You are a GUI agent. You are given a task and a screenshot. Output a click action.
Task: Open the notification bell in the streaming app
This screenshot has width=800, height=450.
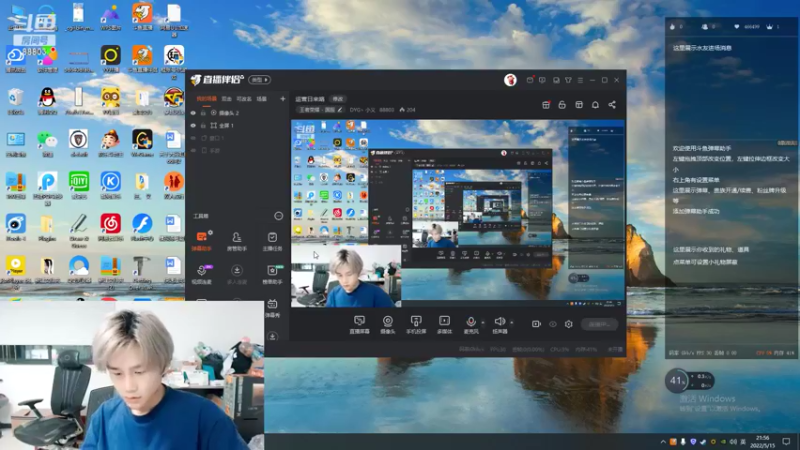pyautogui.click(x=595, y=105)
